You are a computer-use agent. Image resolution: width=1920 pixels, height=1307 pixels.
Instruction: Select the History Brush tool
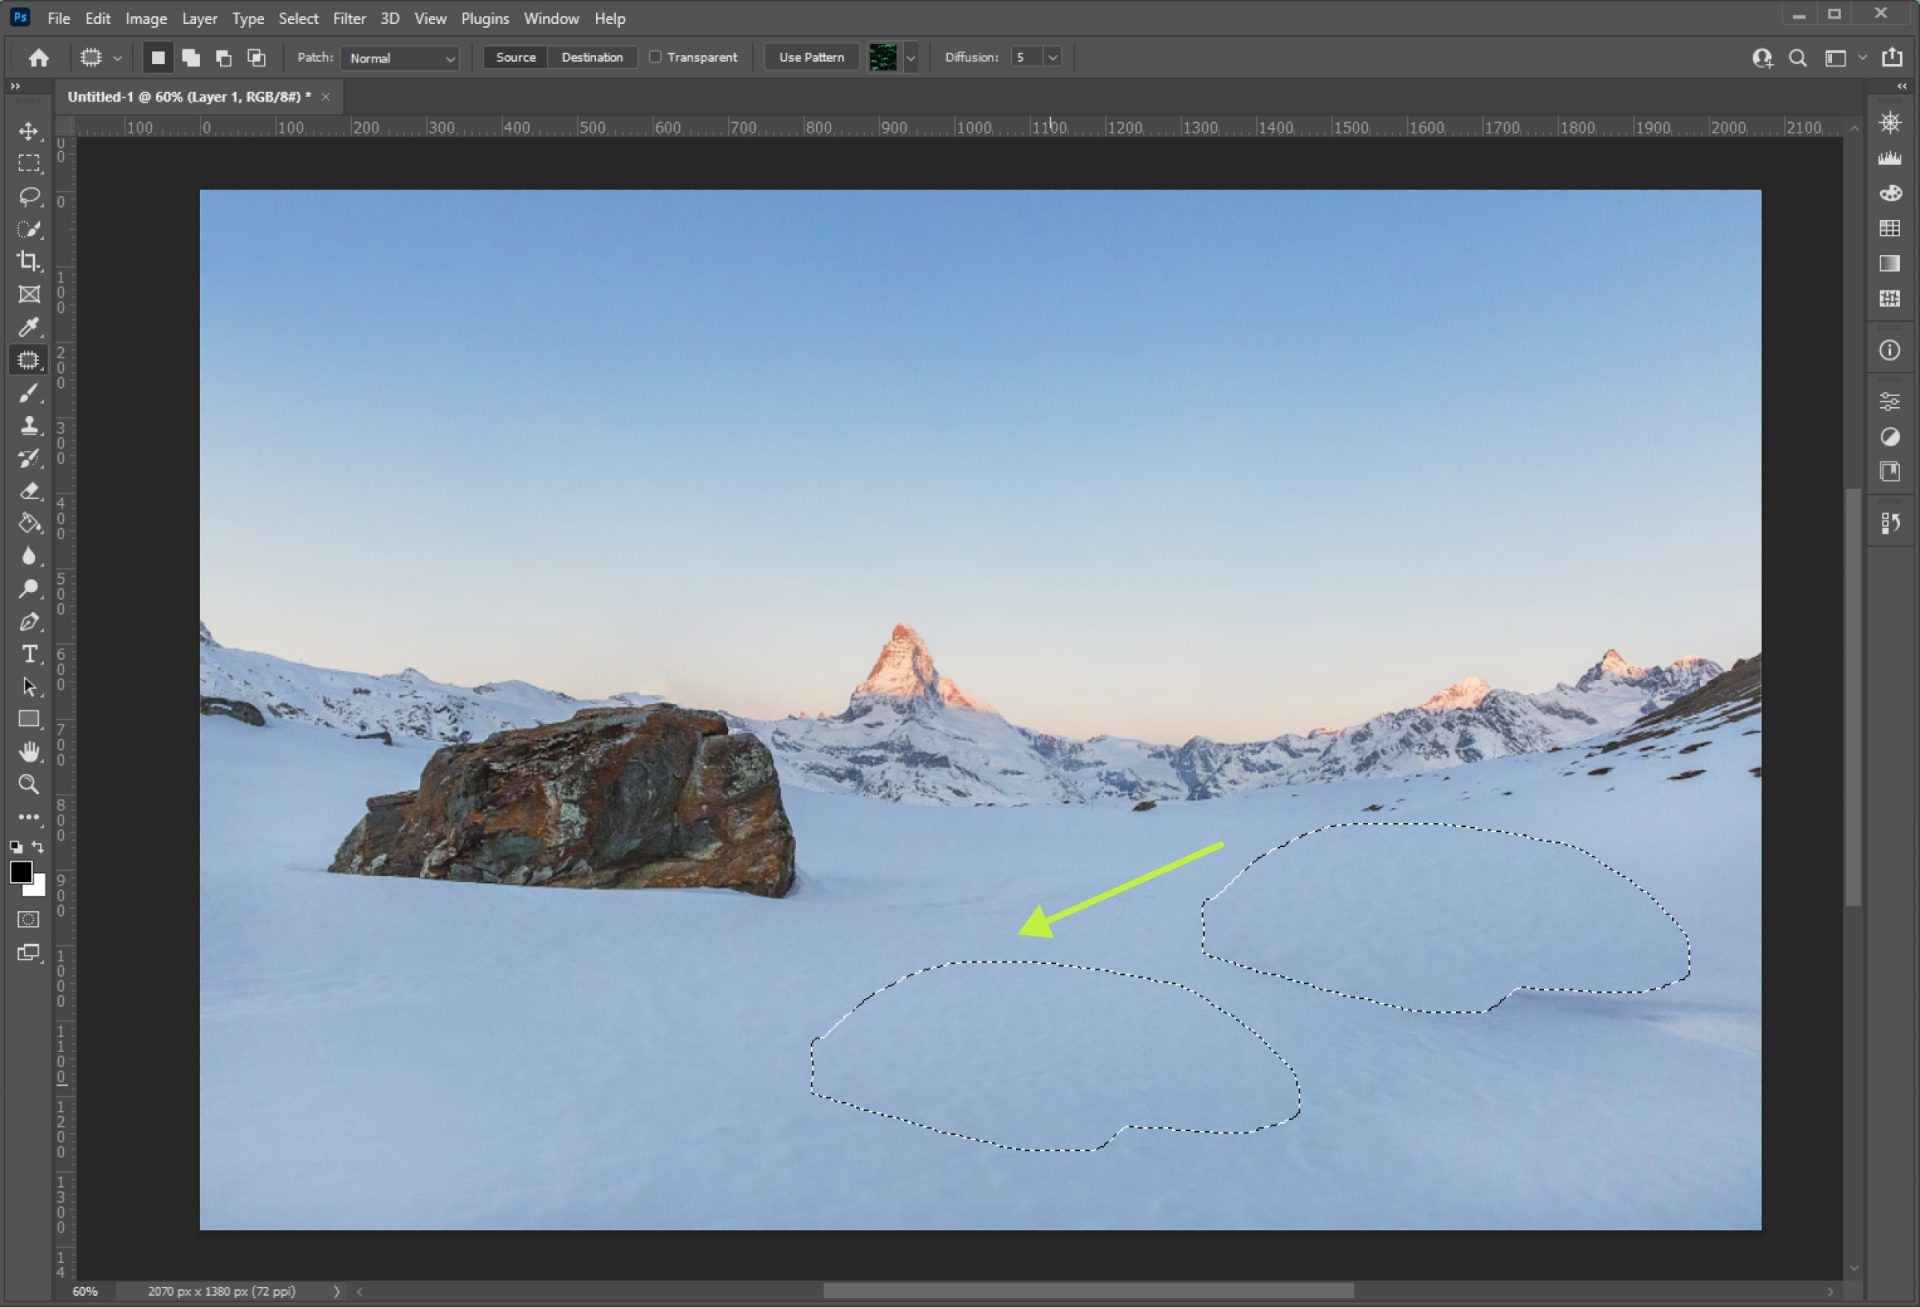(29, 458)
